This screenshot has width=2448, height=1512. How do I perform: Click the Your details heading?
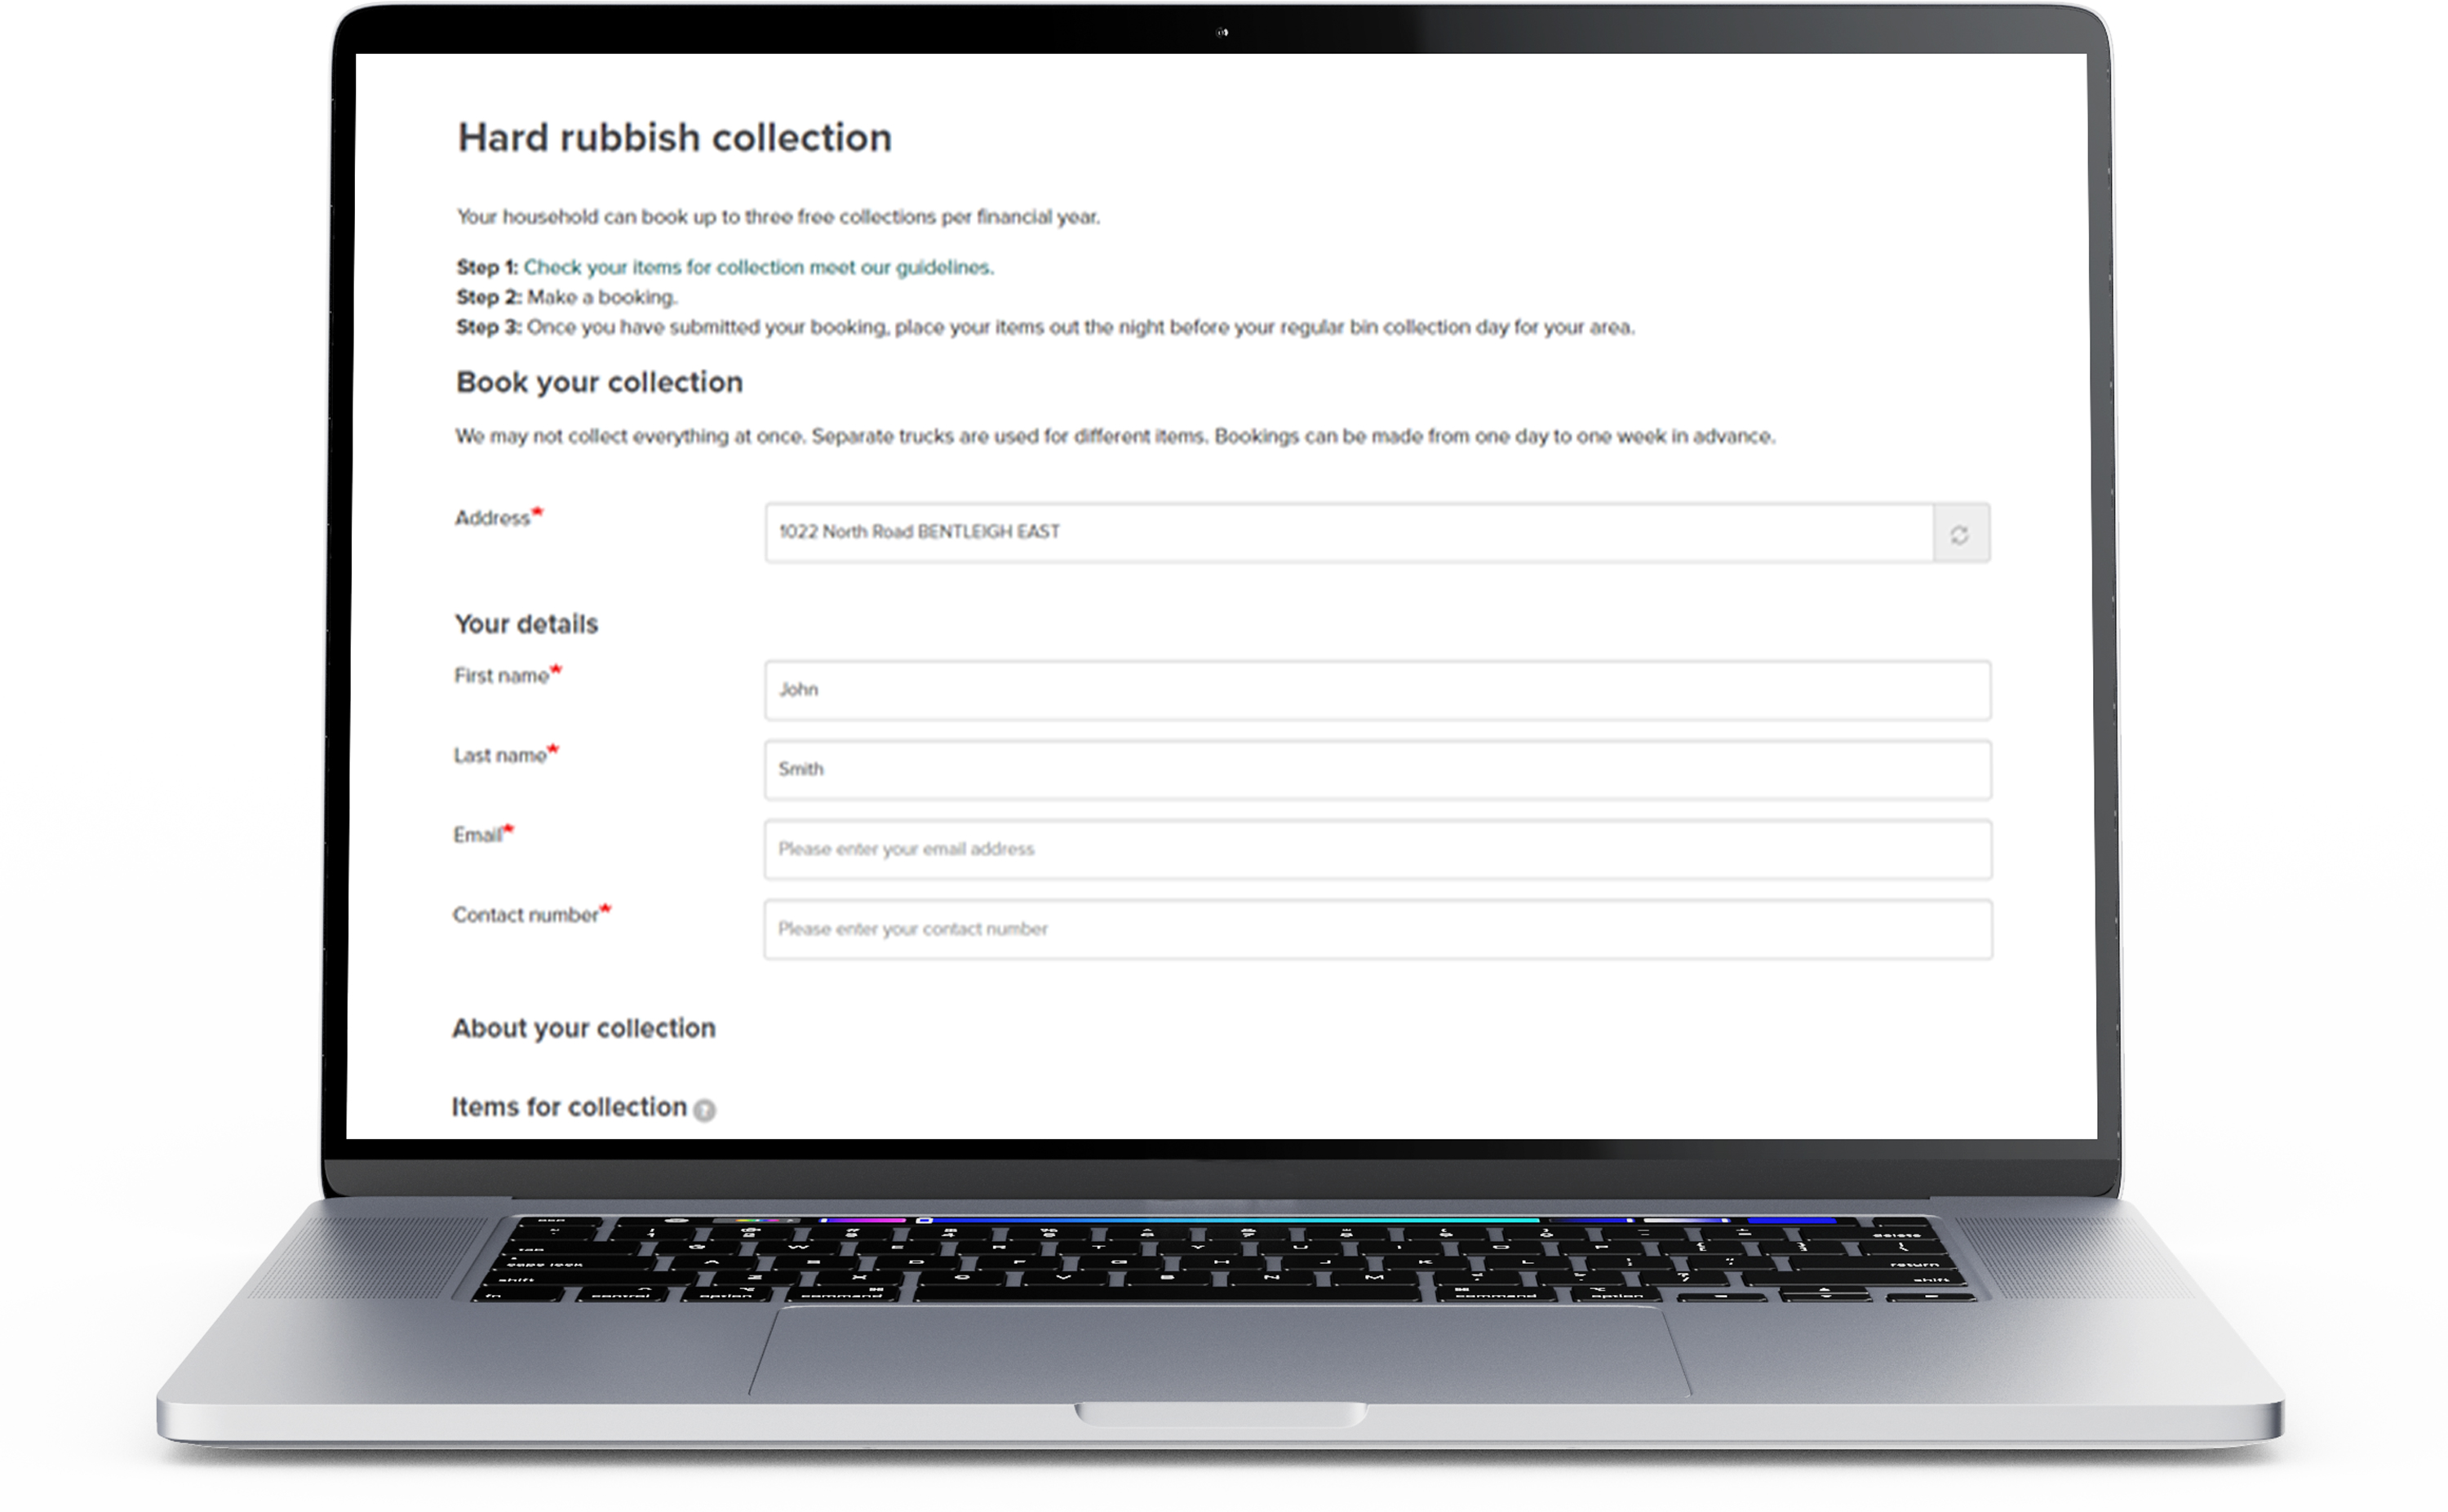526,624
